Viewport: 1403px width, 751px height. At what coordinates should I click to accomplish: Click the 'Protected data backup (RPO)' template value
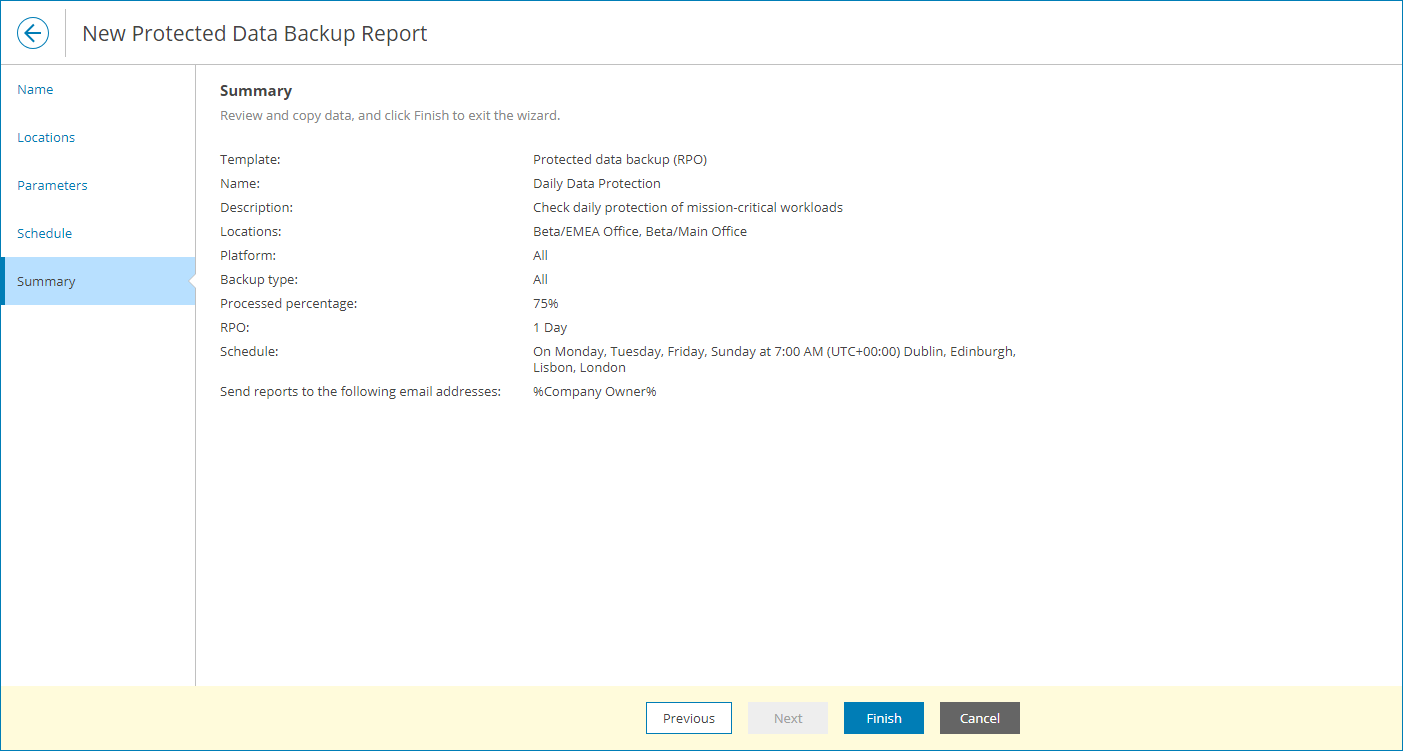(x=620, y=159)
